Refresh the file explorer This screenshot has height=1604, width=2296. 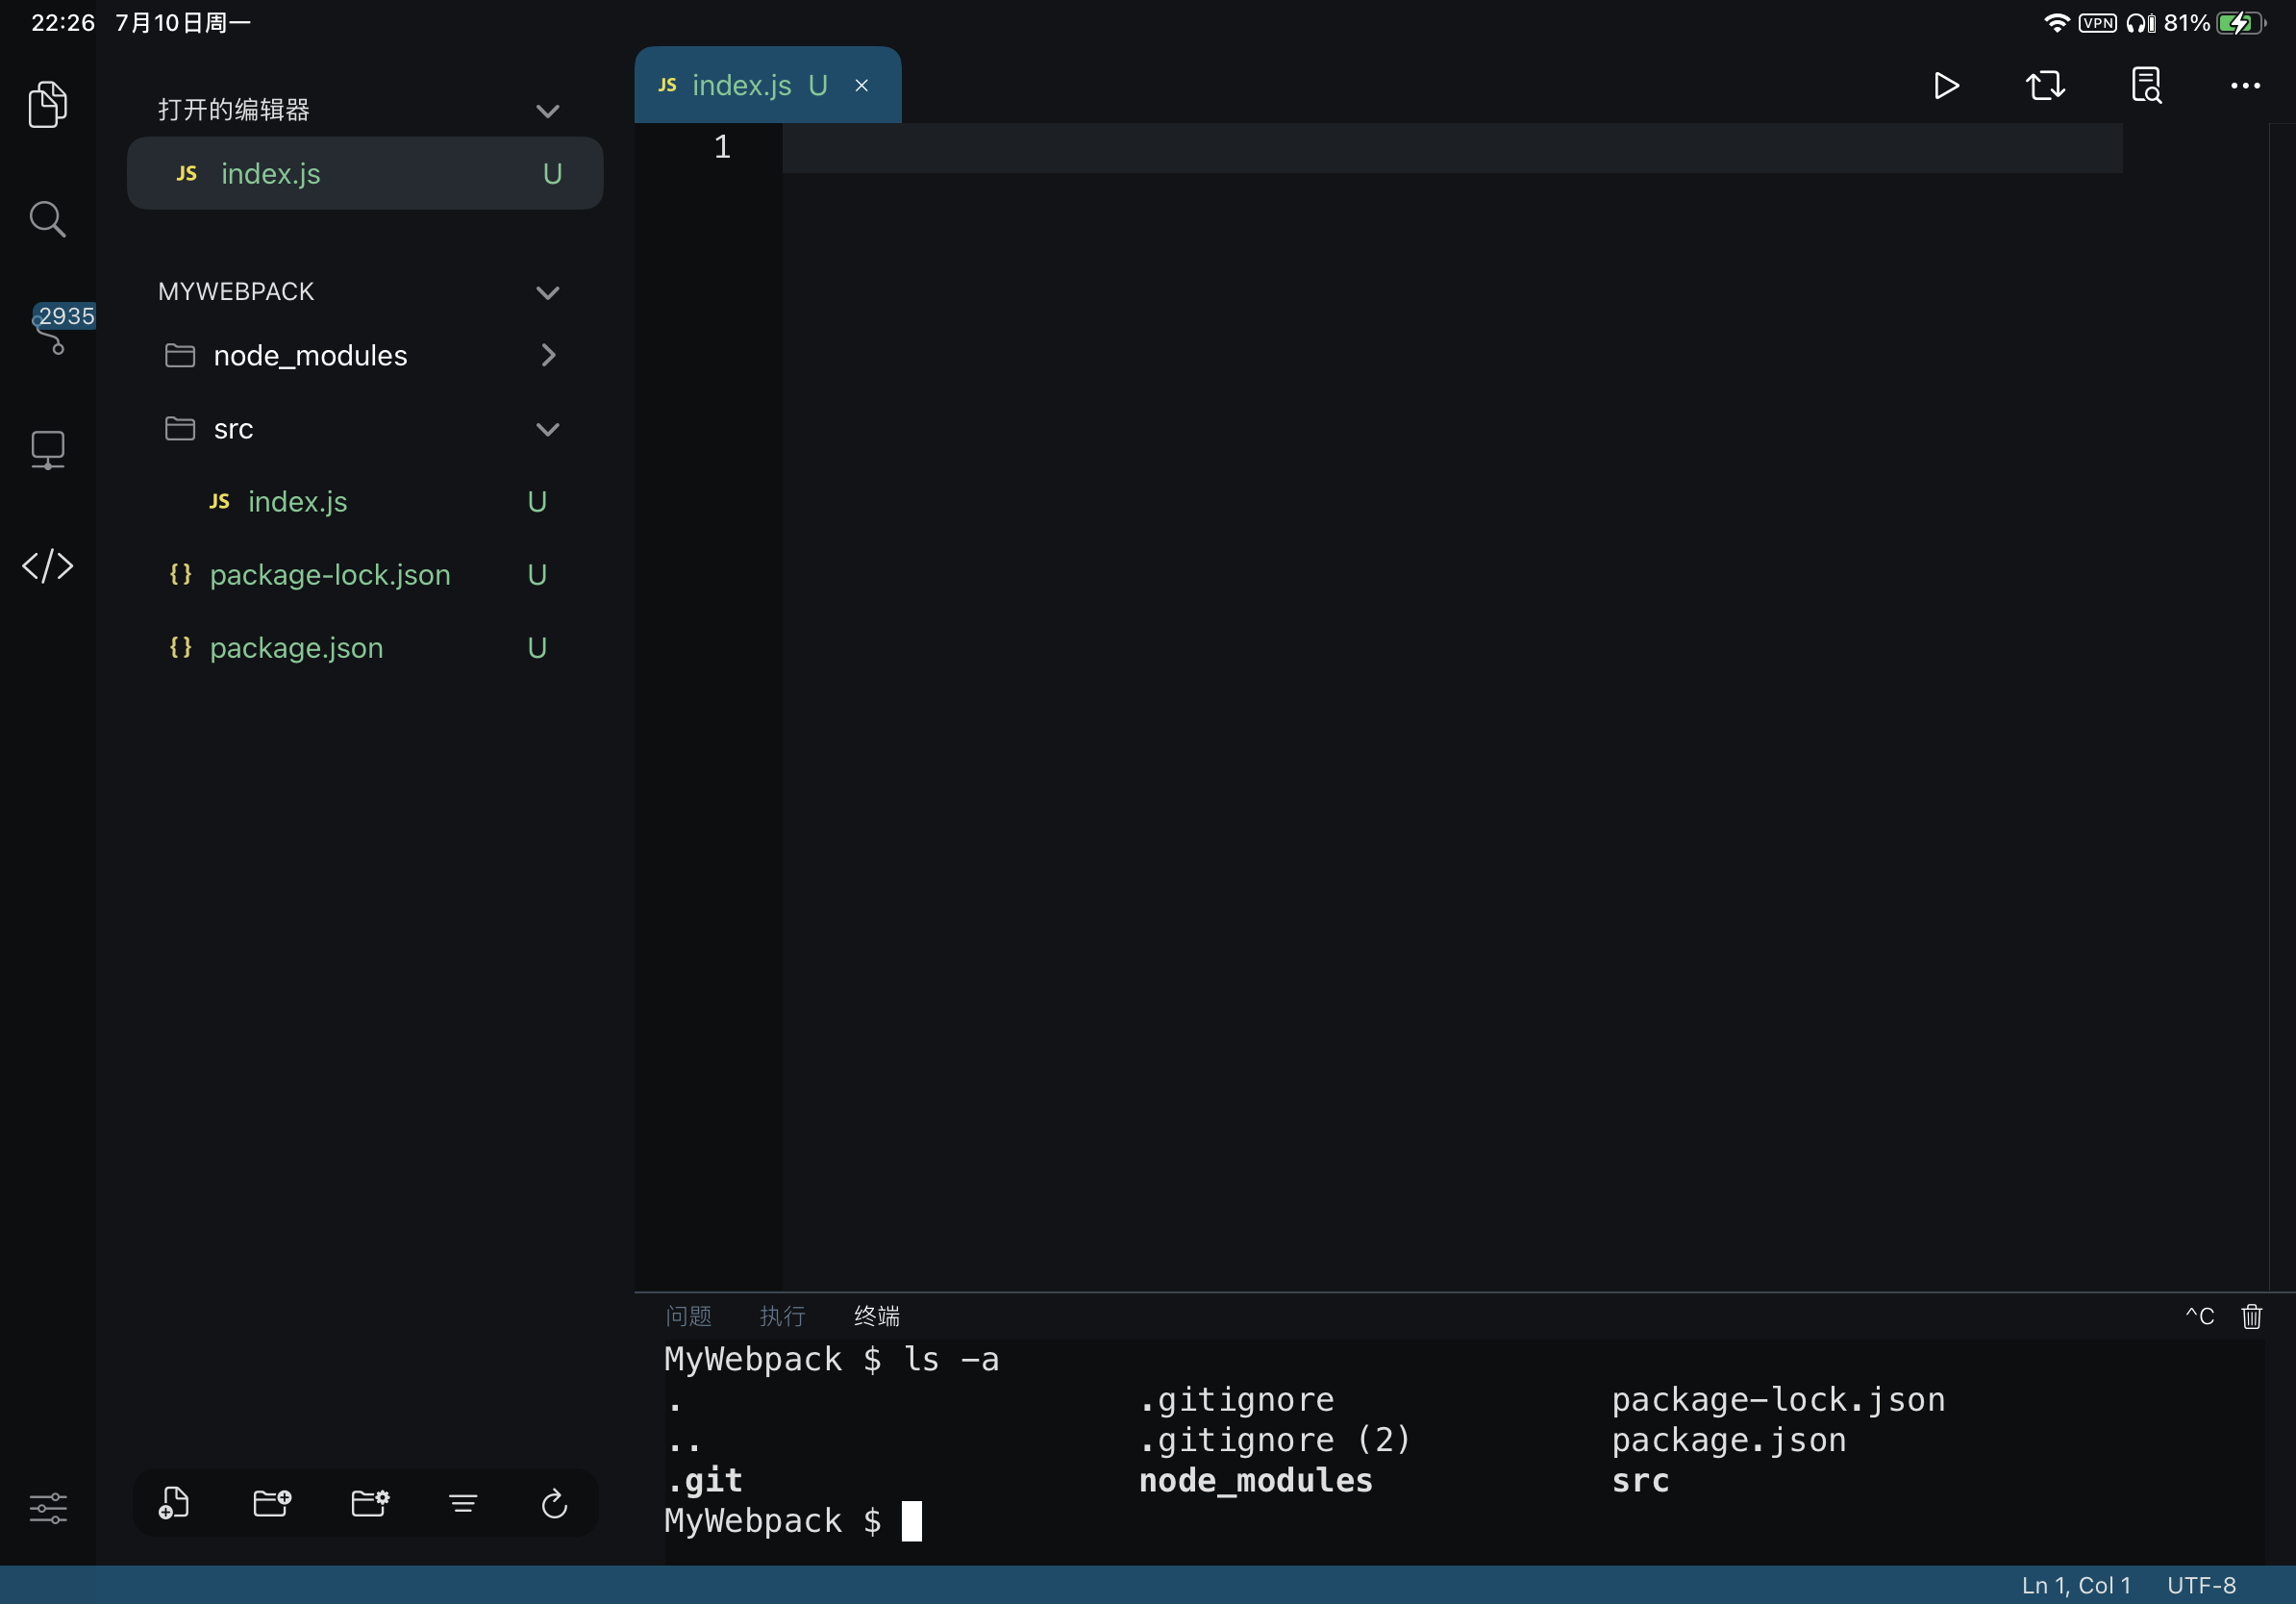tap(553, 1502)
